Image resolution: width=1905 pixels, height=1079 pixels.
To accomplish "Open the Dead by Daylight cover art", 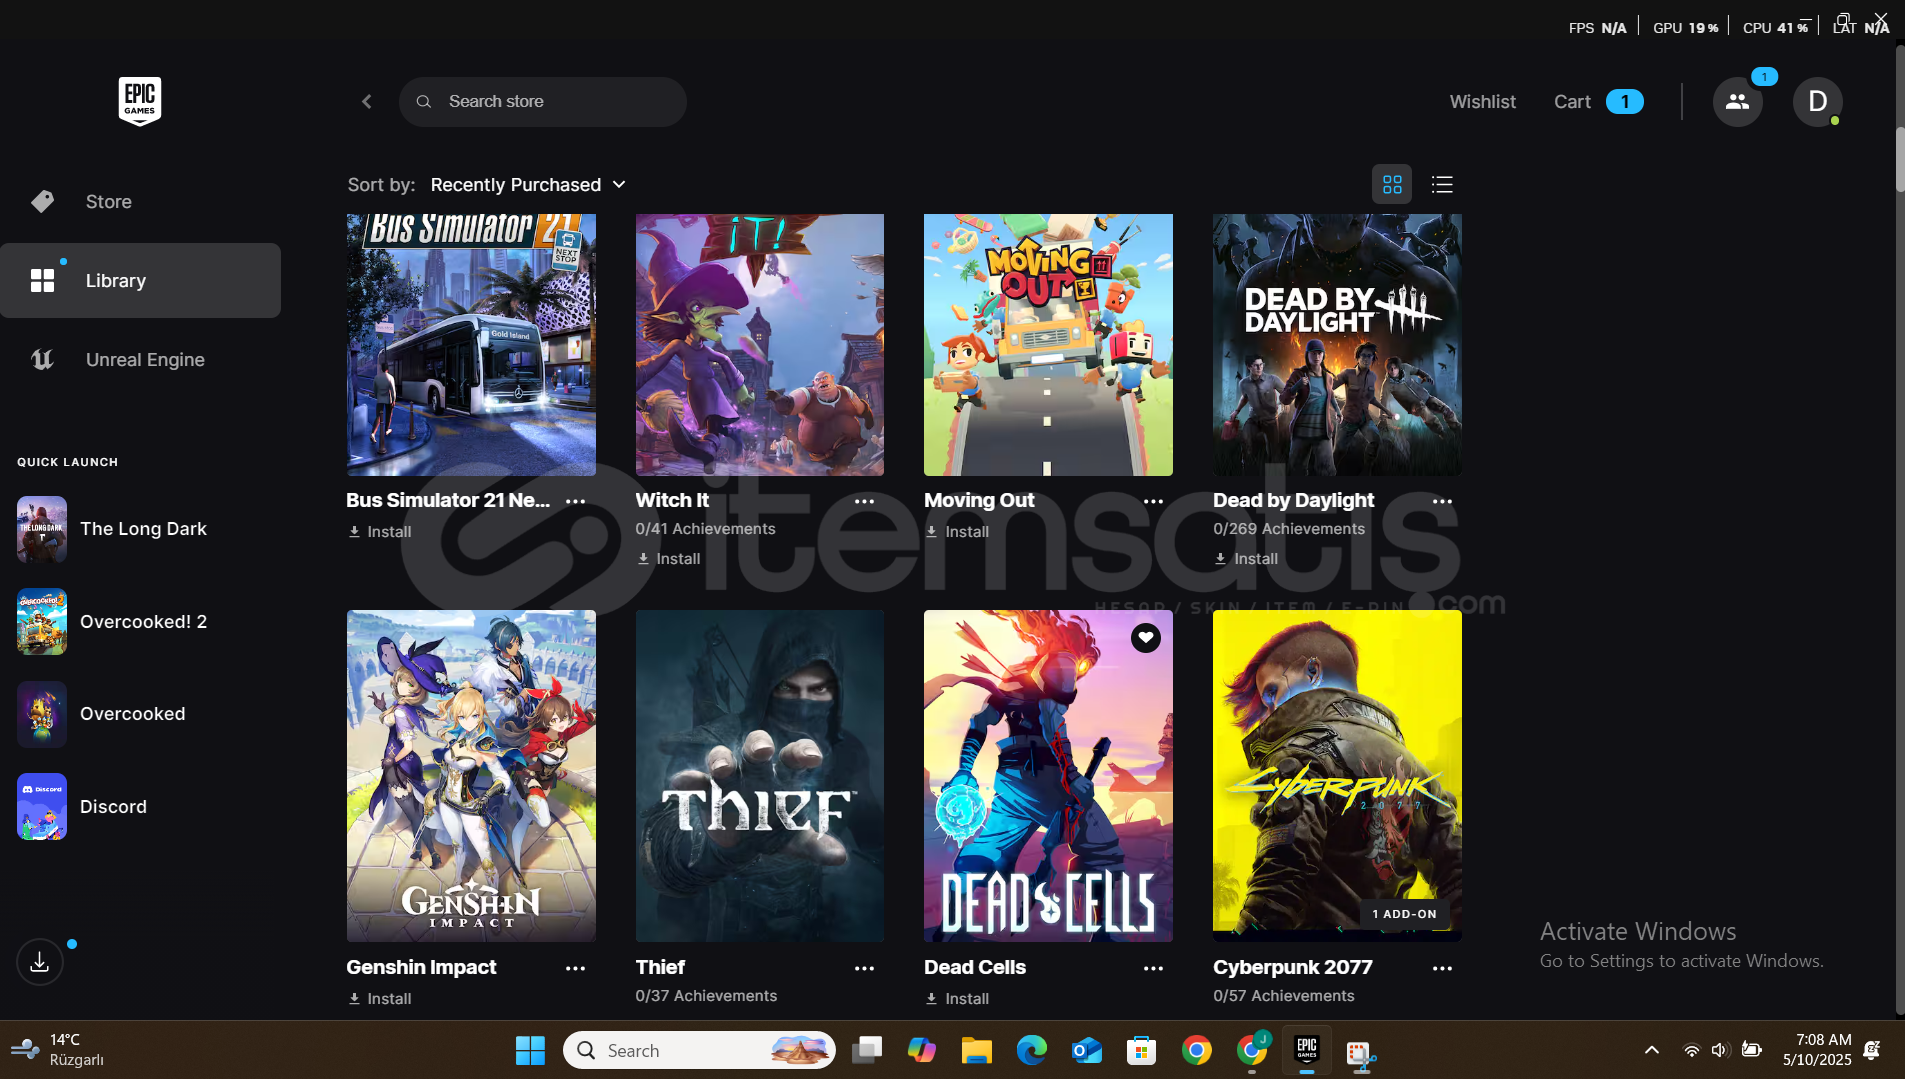I will coord(1337,345).
